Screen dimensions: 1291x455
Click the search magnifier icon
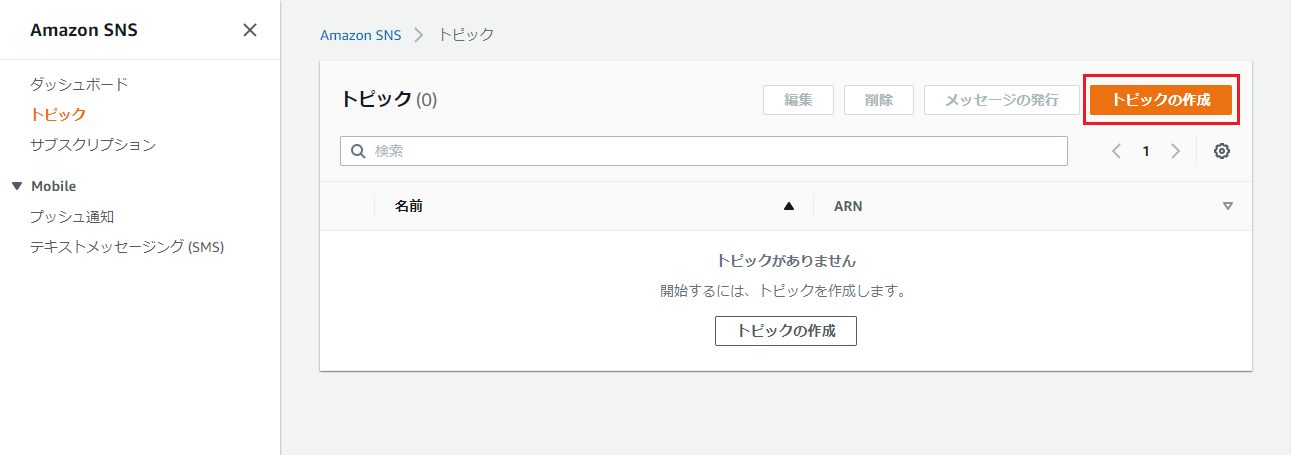click(358, 151)
